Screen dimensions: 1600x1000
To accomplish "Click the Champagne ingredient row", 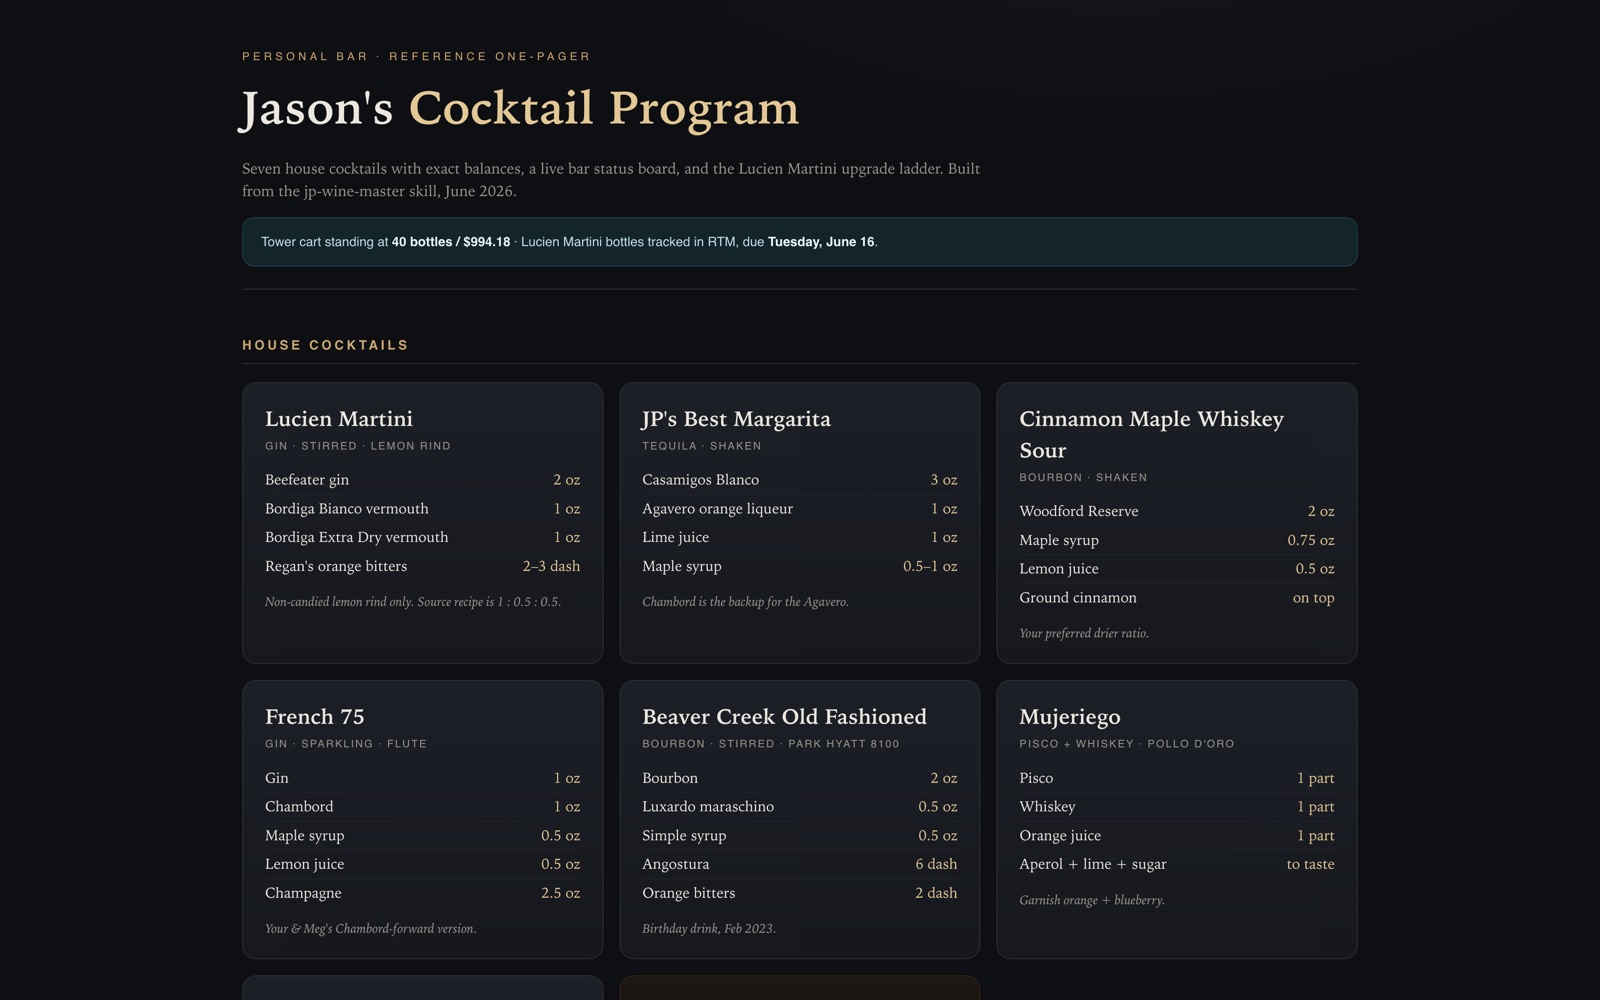I will (x=422, y=893).
